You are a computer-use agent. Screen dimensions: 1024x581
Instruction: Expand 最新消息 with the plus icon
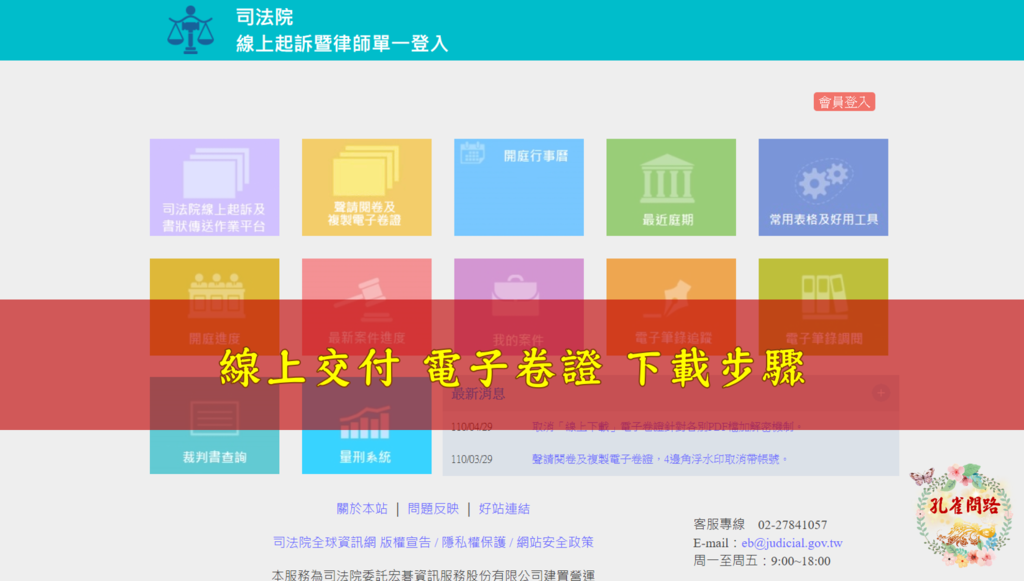tap(880, 393)
